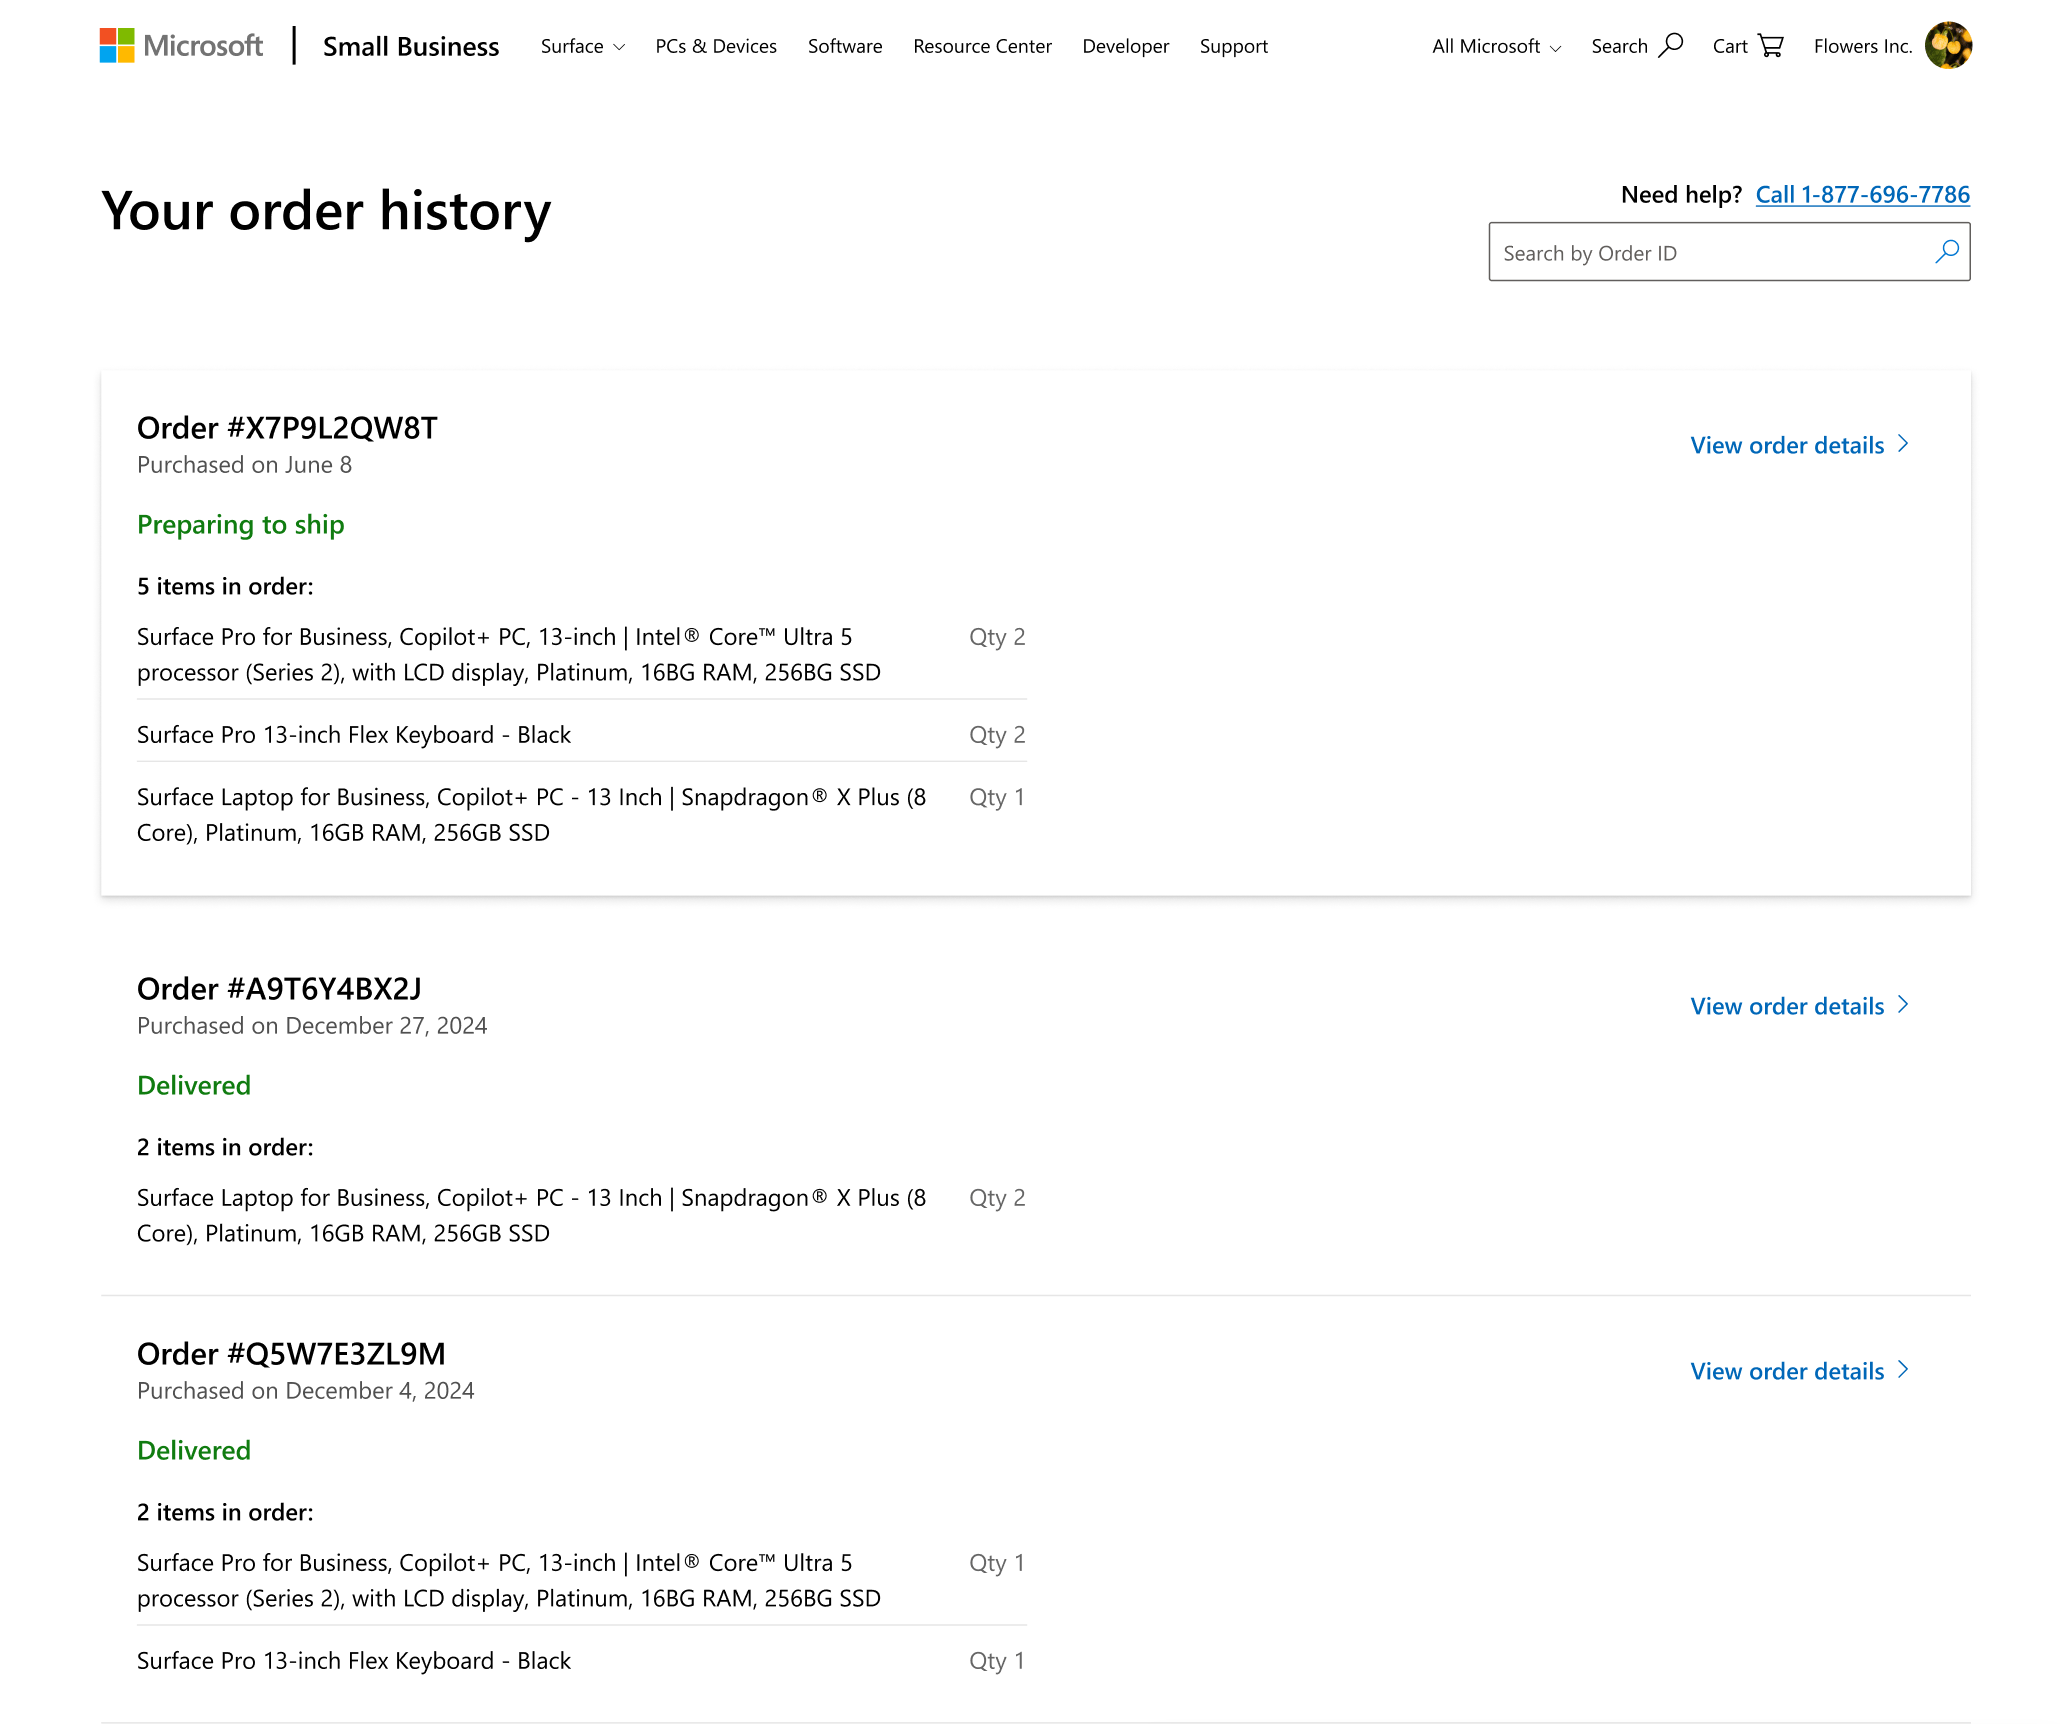This screenshot has width=2072, height=1724.
Task: Click Purchased on June 8 text
Action: 244,465
